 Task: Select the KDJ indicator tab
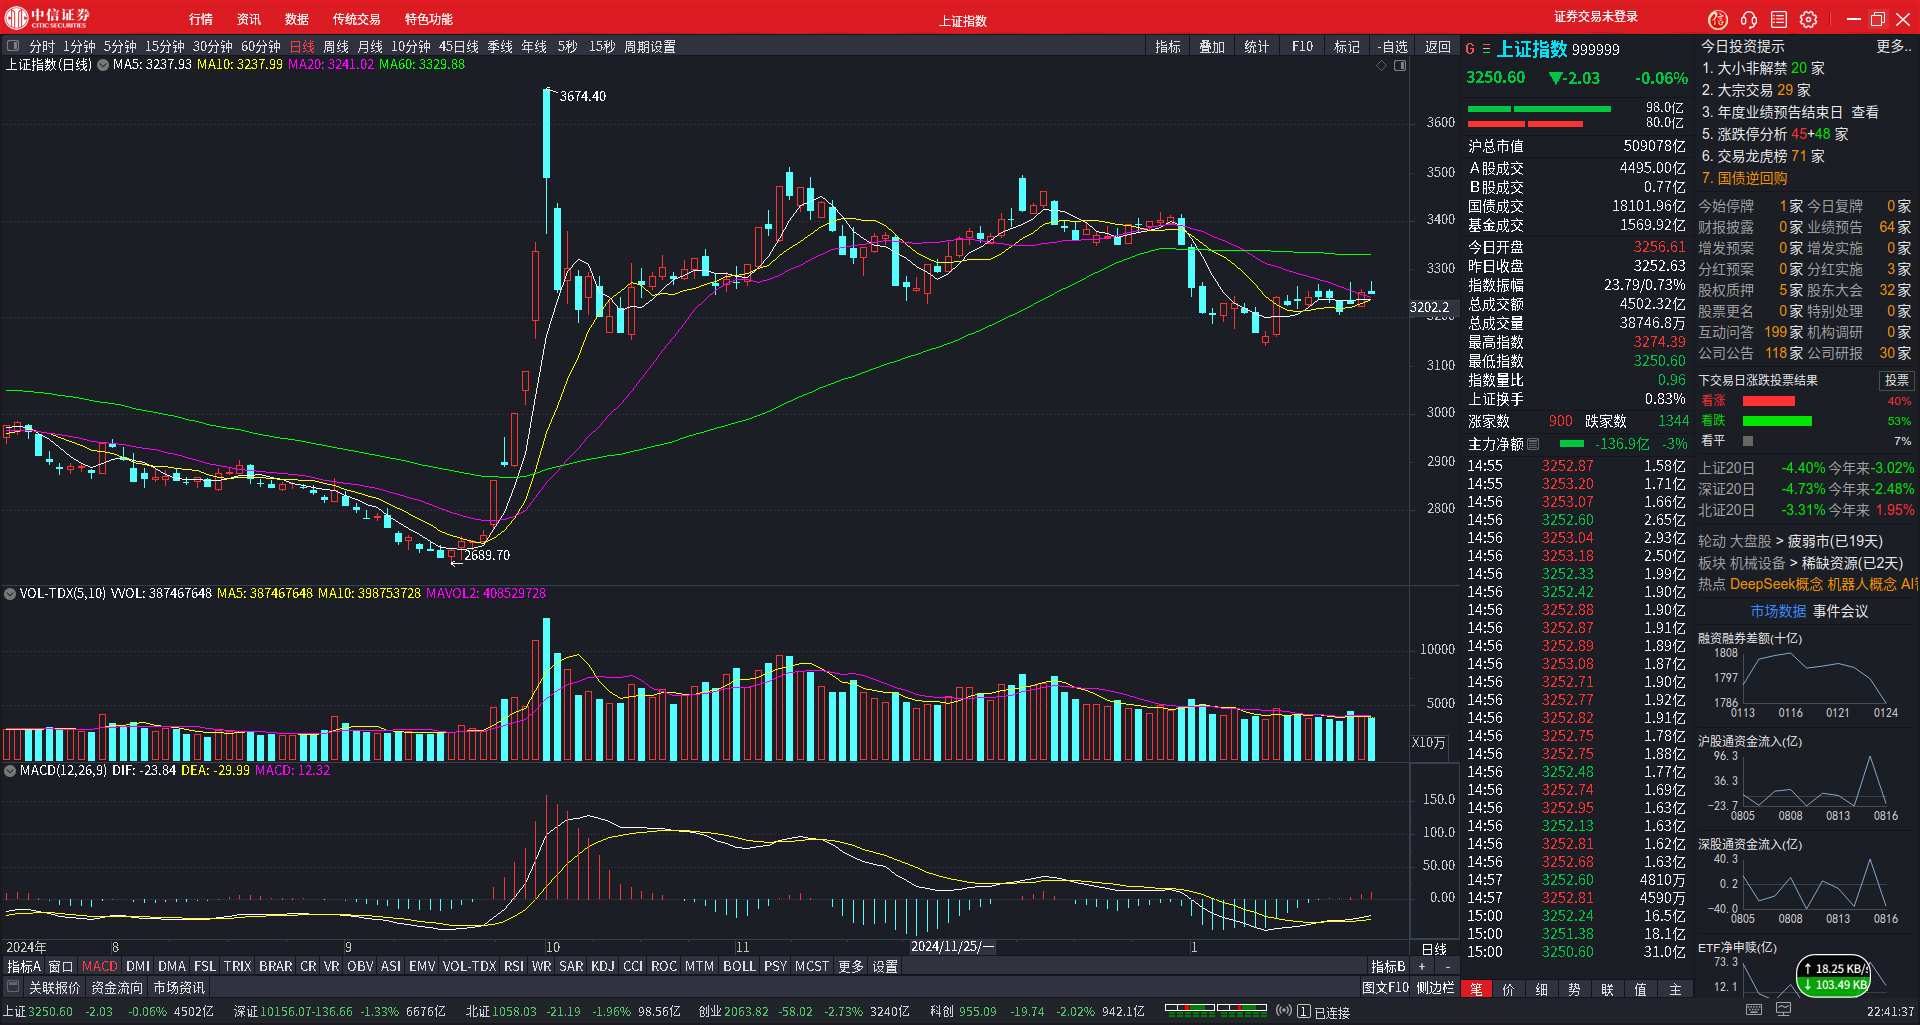click(x=603, y=966)
